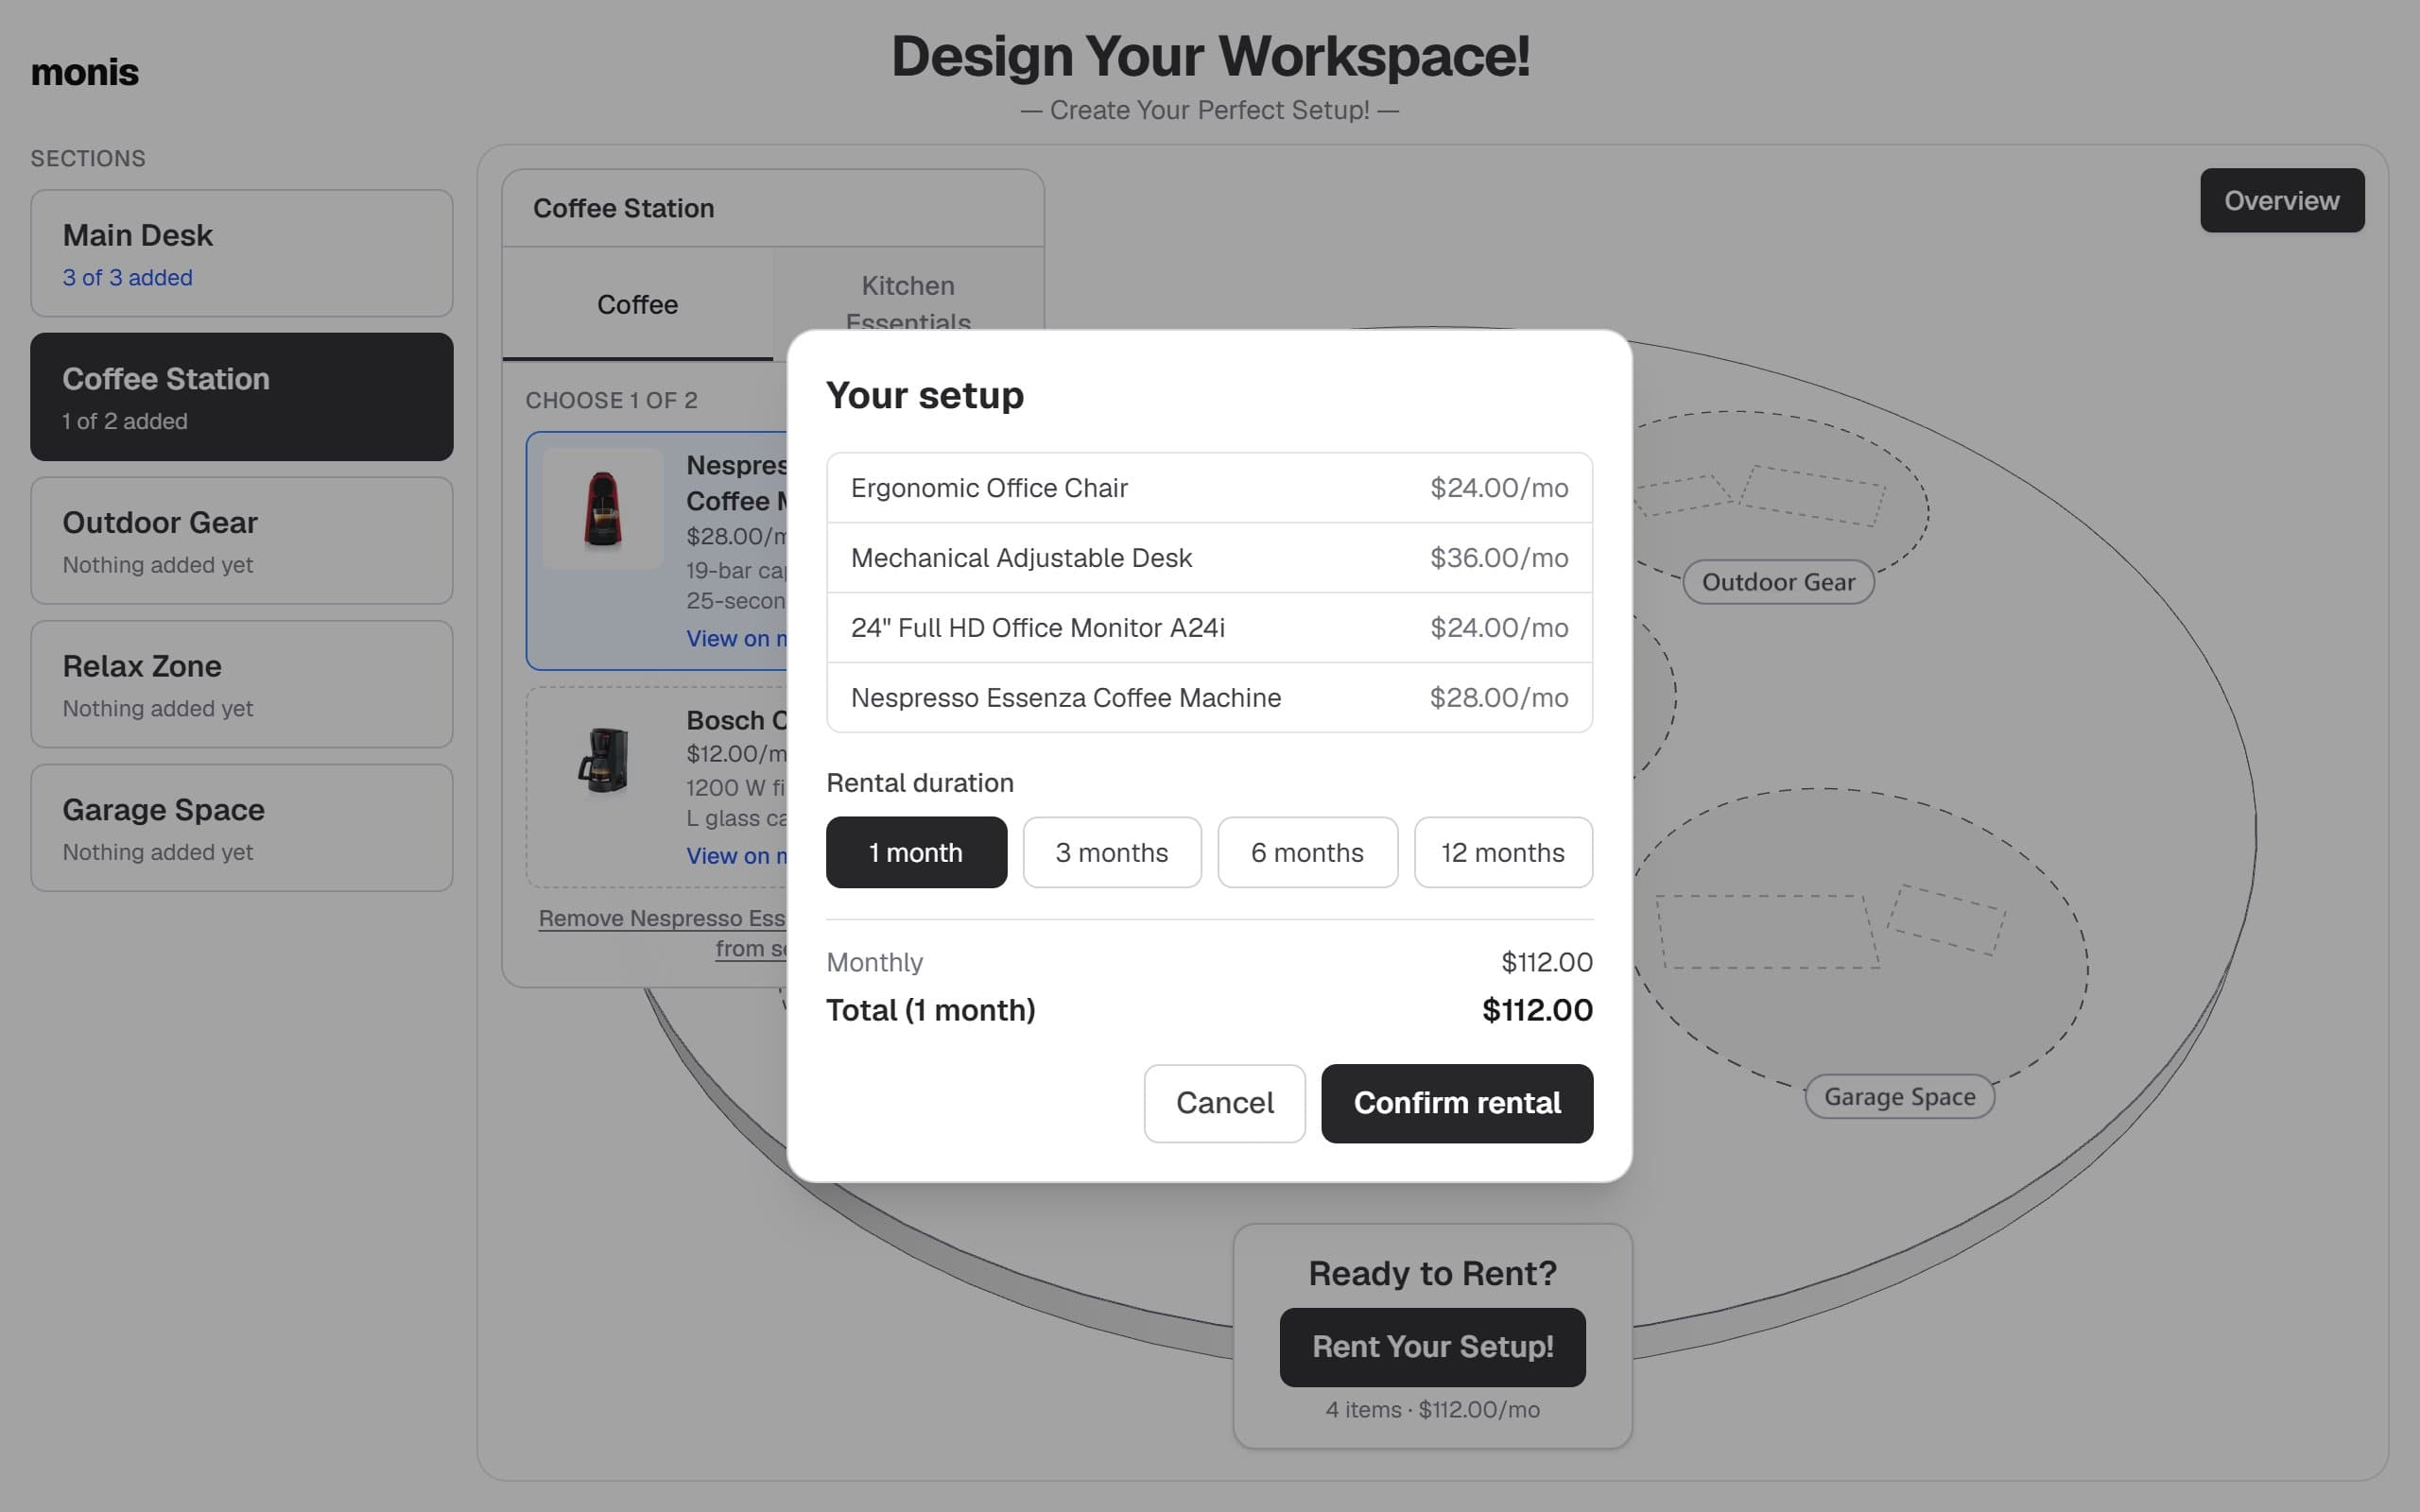Open the Bosch View on link

tap(737, 856)
